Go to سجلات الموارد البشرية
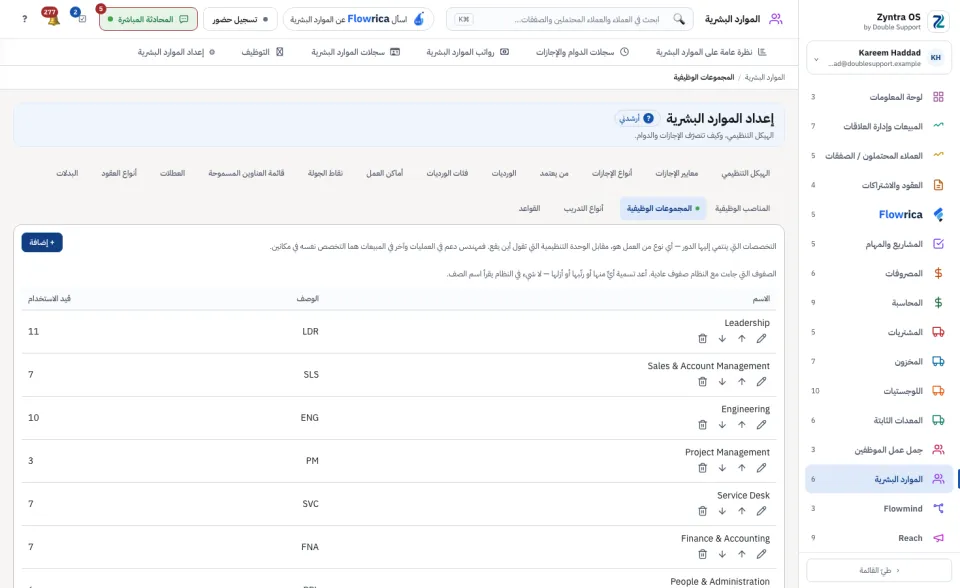Screen dimensions: 960x588 [x=355, y=52]
